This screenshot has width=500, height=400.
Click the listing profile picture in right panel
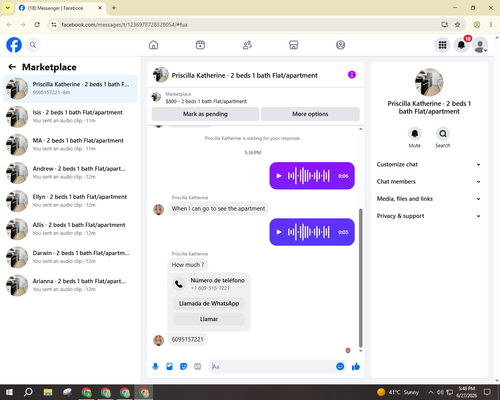point(429,83)
